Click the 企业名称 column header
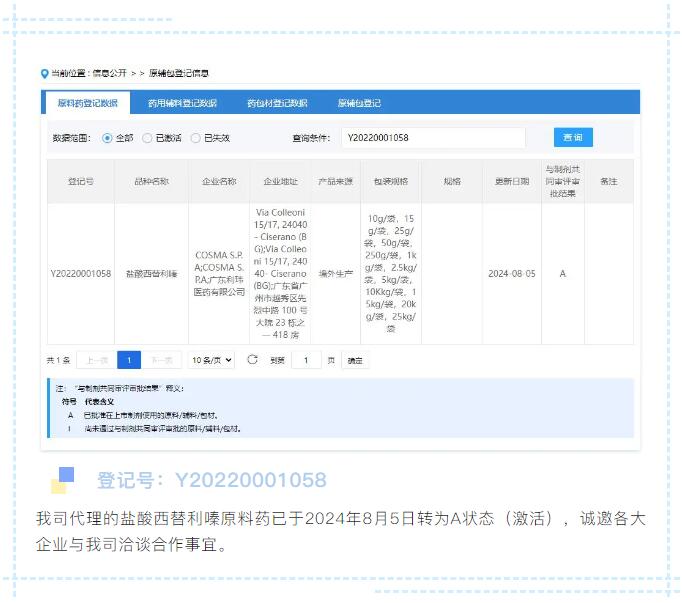 click(219, 181)
